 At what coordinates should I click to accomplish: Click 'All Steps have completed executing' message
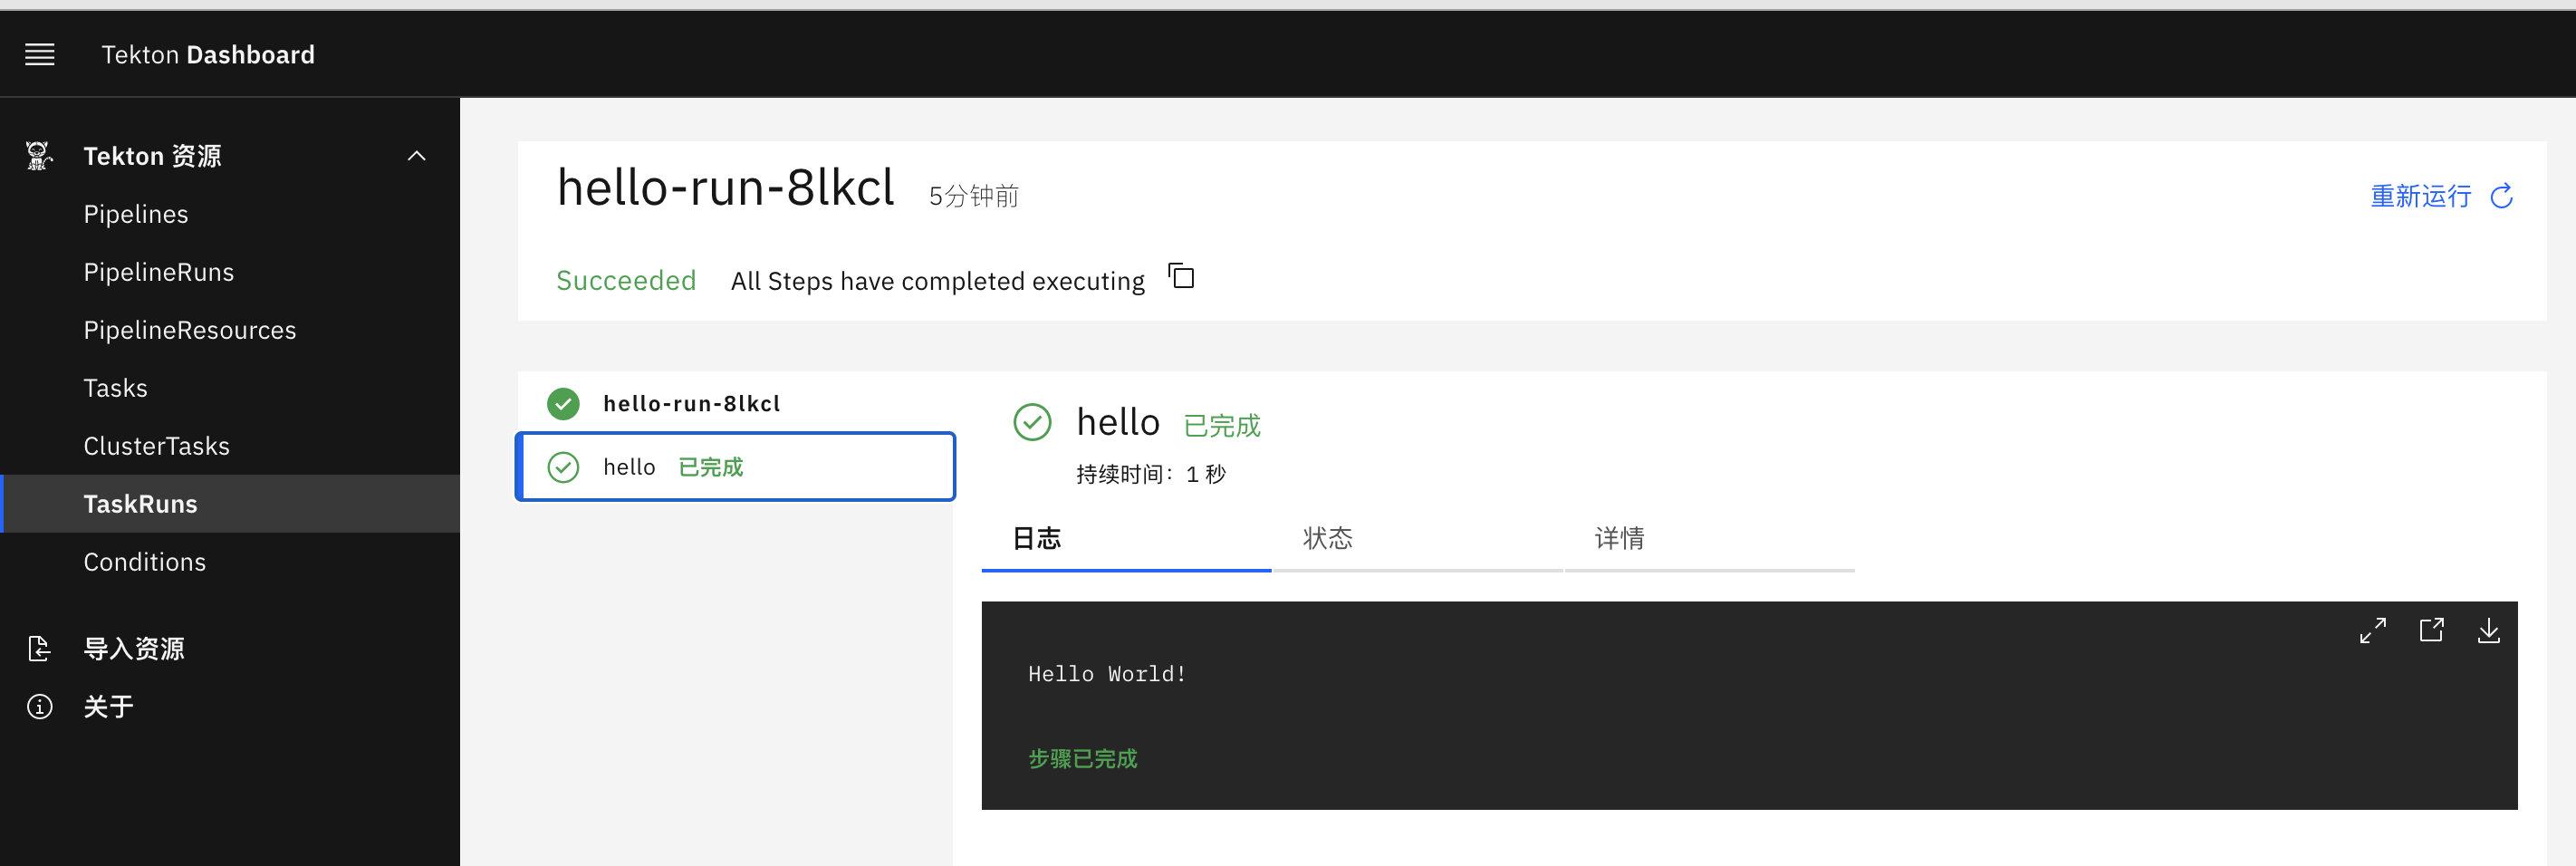tap(938, 282)
